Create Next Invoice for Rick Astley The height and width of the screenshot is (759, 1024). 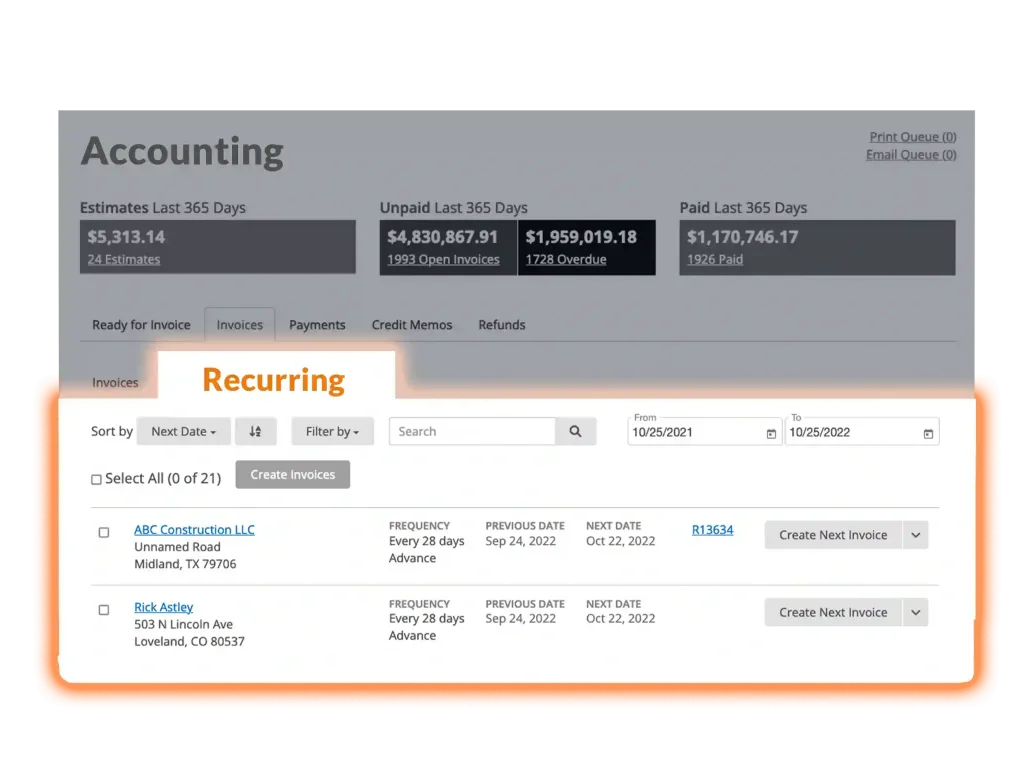click(833, 613)
